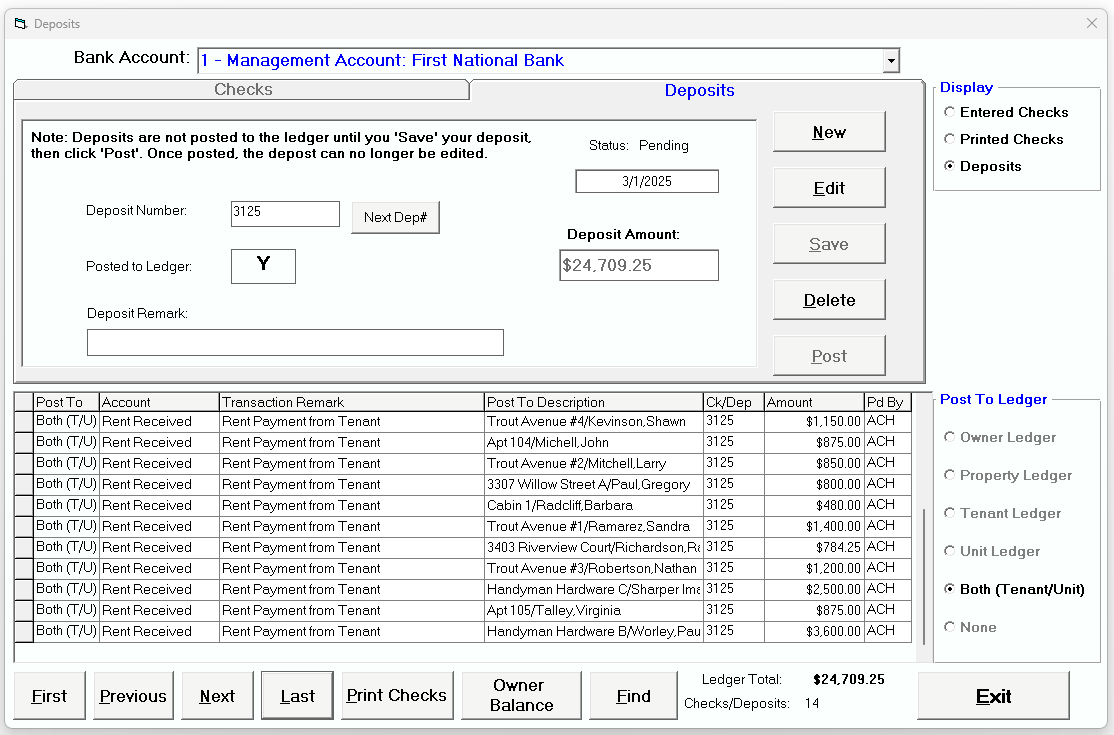The height and width of the screenshot is (735, 1114).
Task: Click the New deposit button
Action: coord(828,131)
